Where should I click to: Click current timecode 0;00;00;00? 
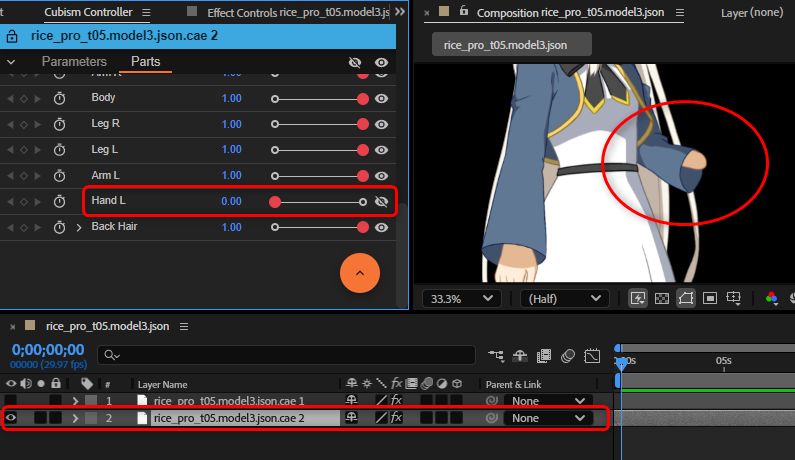(x=48, y=349)
